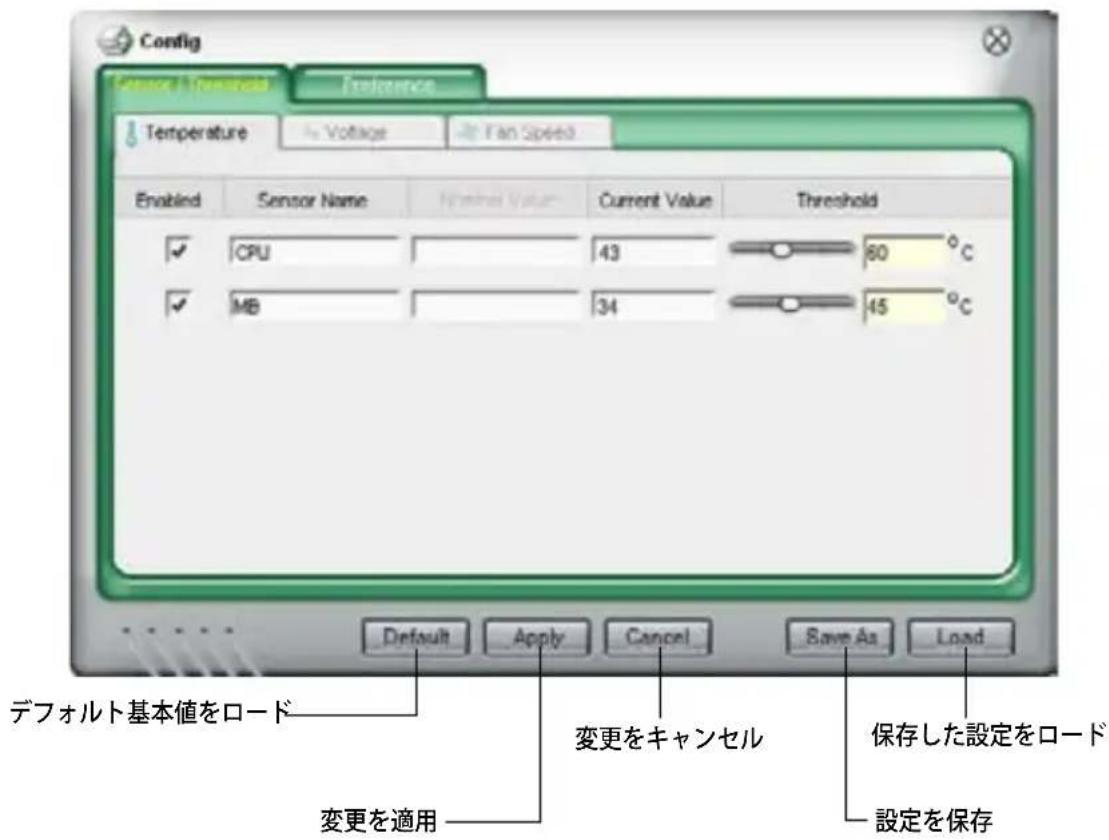Screen dimensions: 1109x840
Task: Adjust the CPU threshold slider
Action: 782,249
